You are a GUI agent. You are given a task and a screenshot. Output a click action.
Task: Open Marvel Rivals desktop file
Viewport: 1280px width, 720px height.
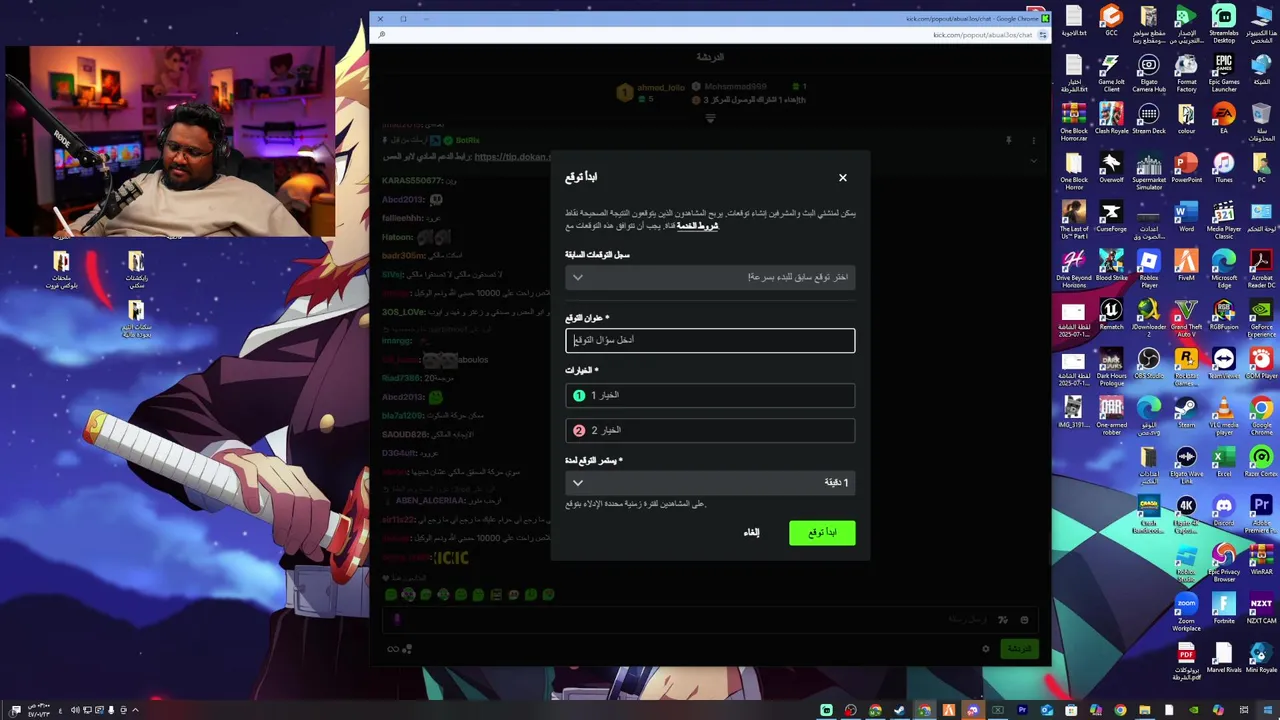pyautogui.click(x=1224, y=658)
